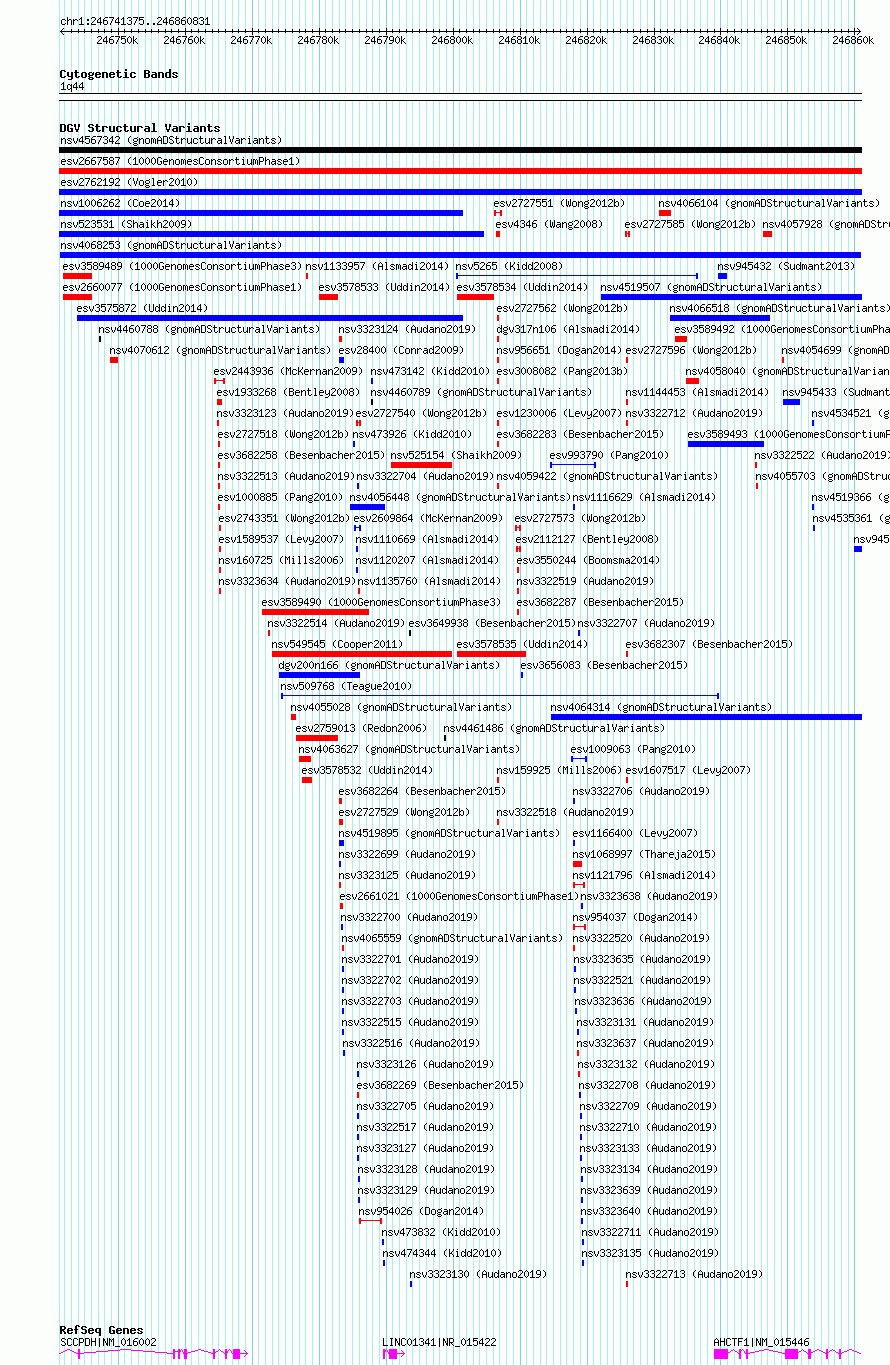890x1365 pixels.
Task: Click esv1607517 (Levy2007) label
Action: click(688, 770)
